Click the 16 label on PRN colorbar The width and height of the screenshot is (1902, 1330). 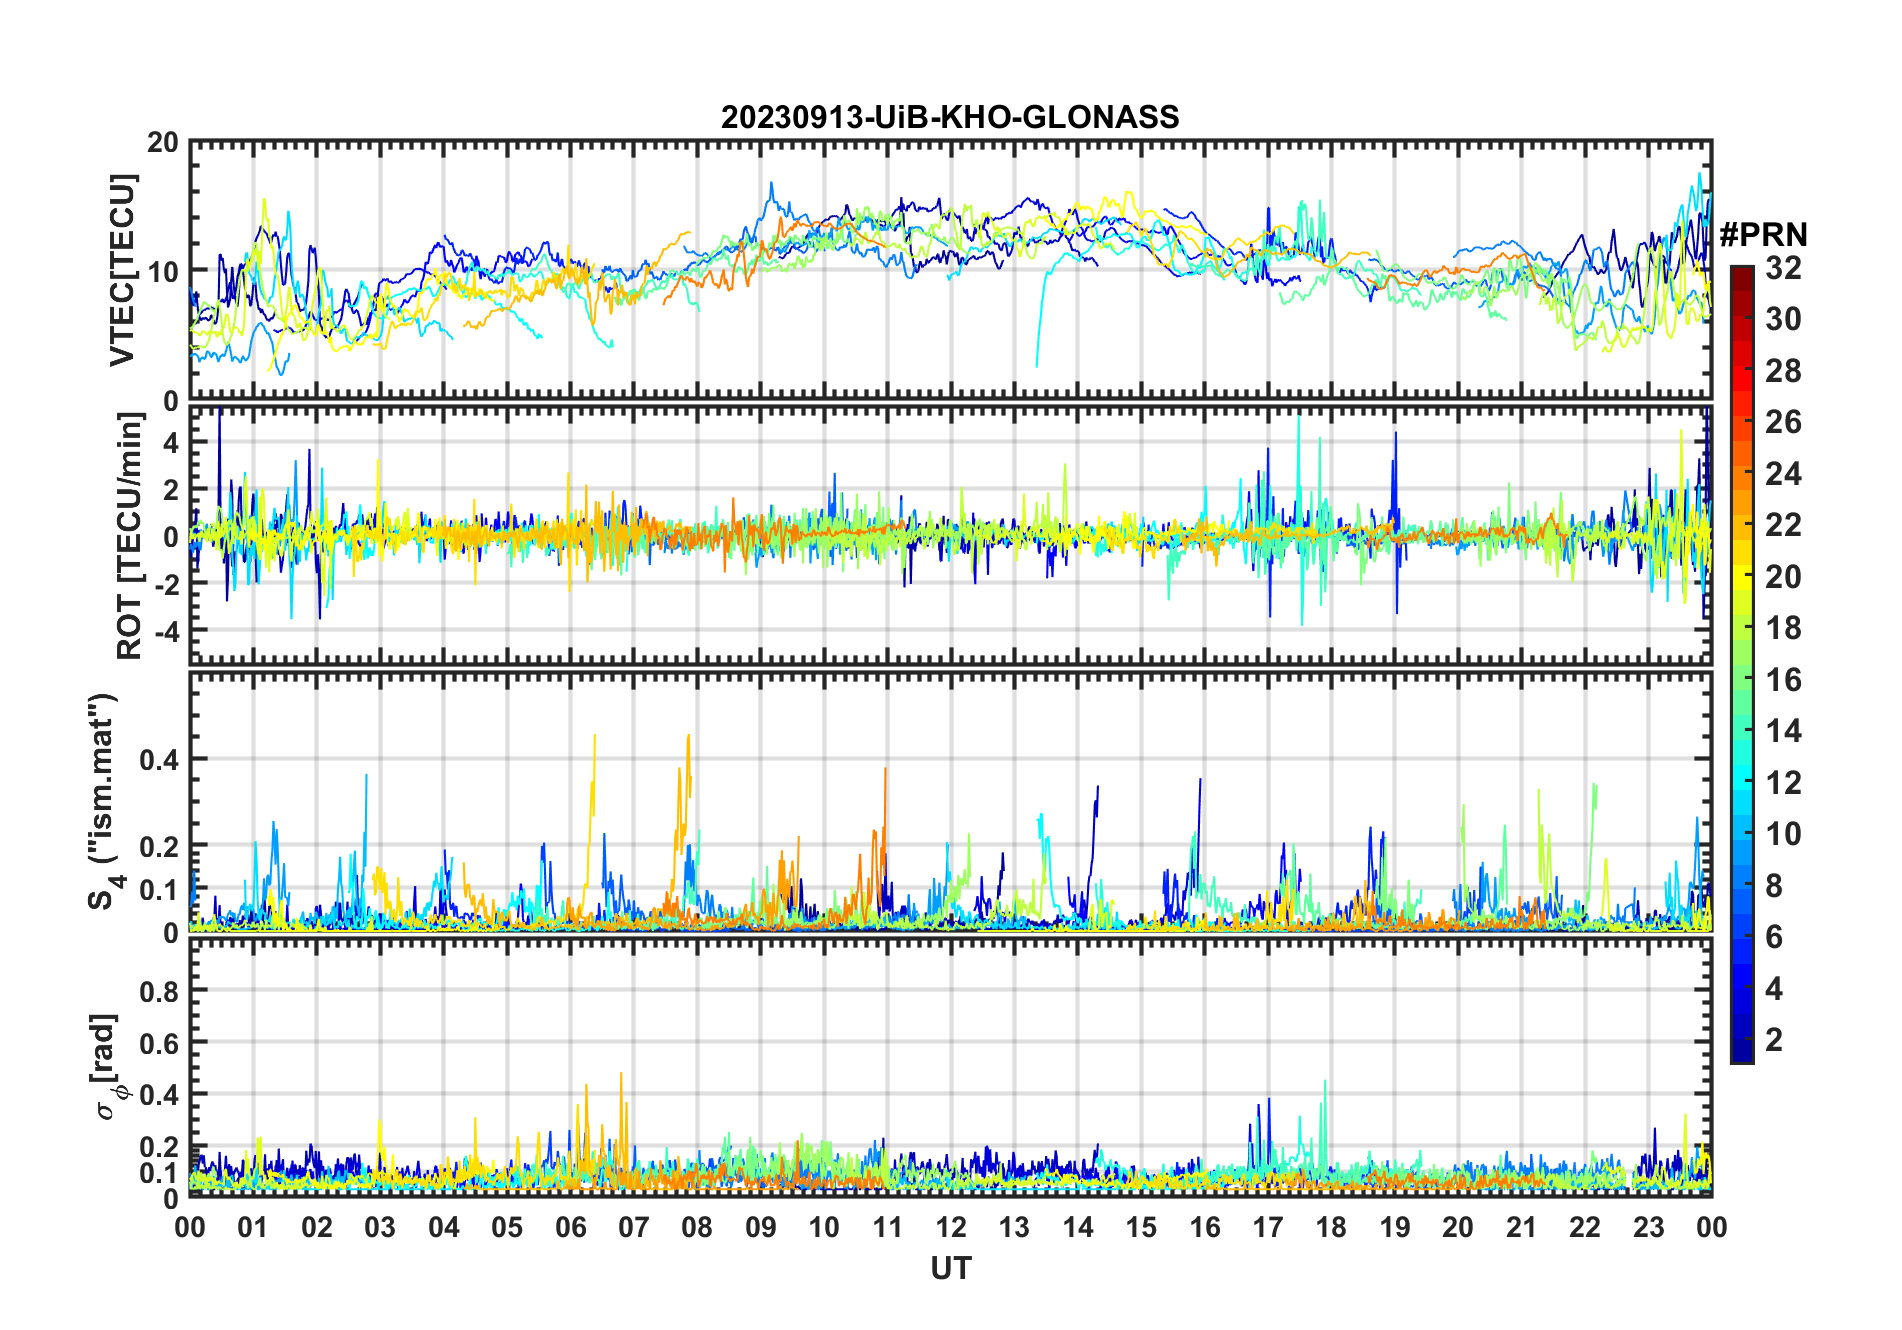[x=1784, y=680]
